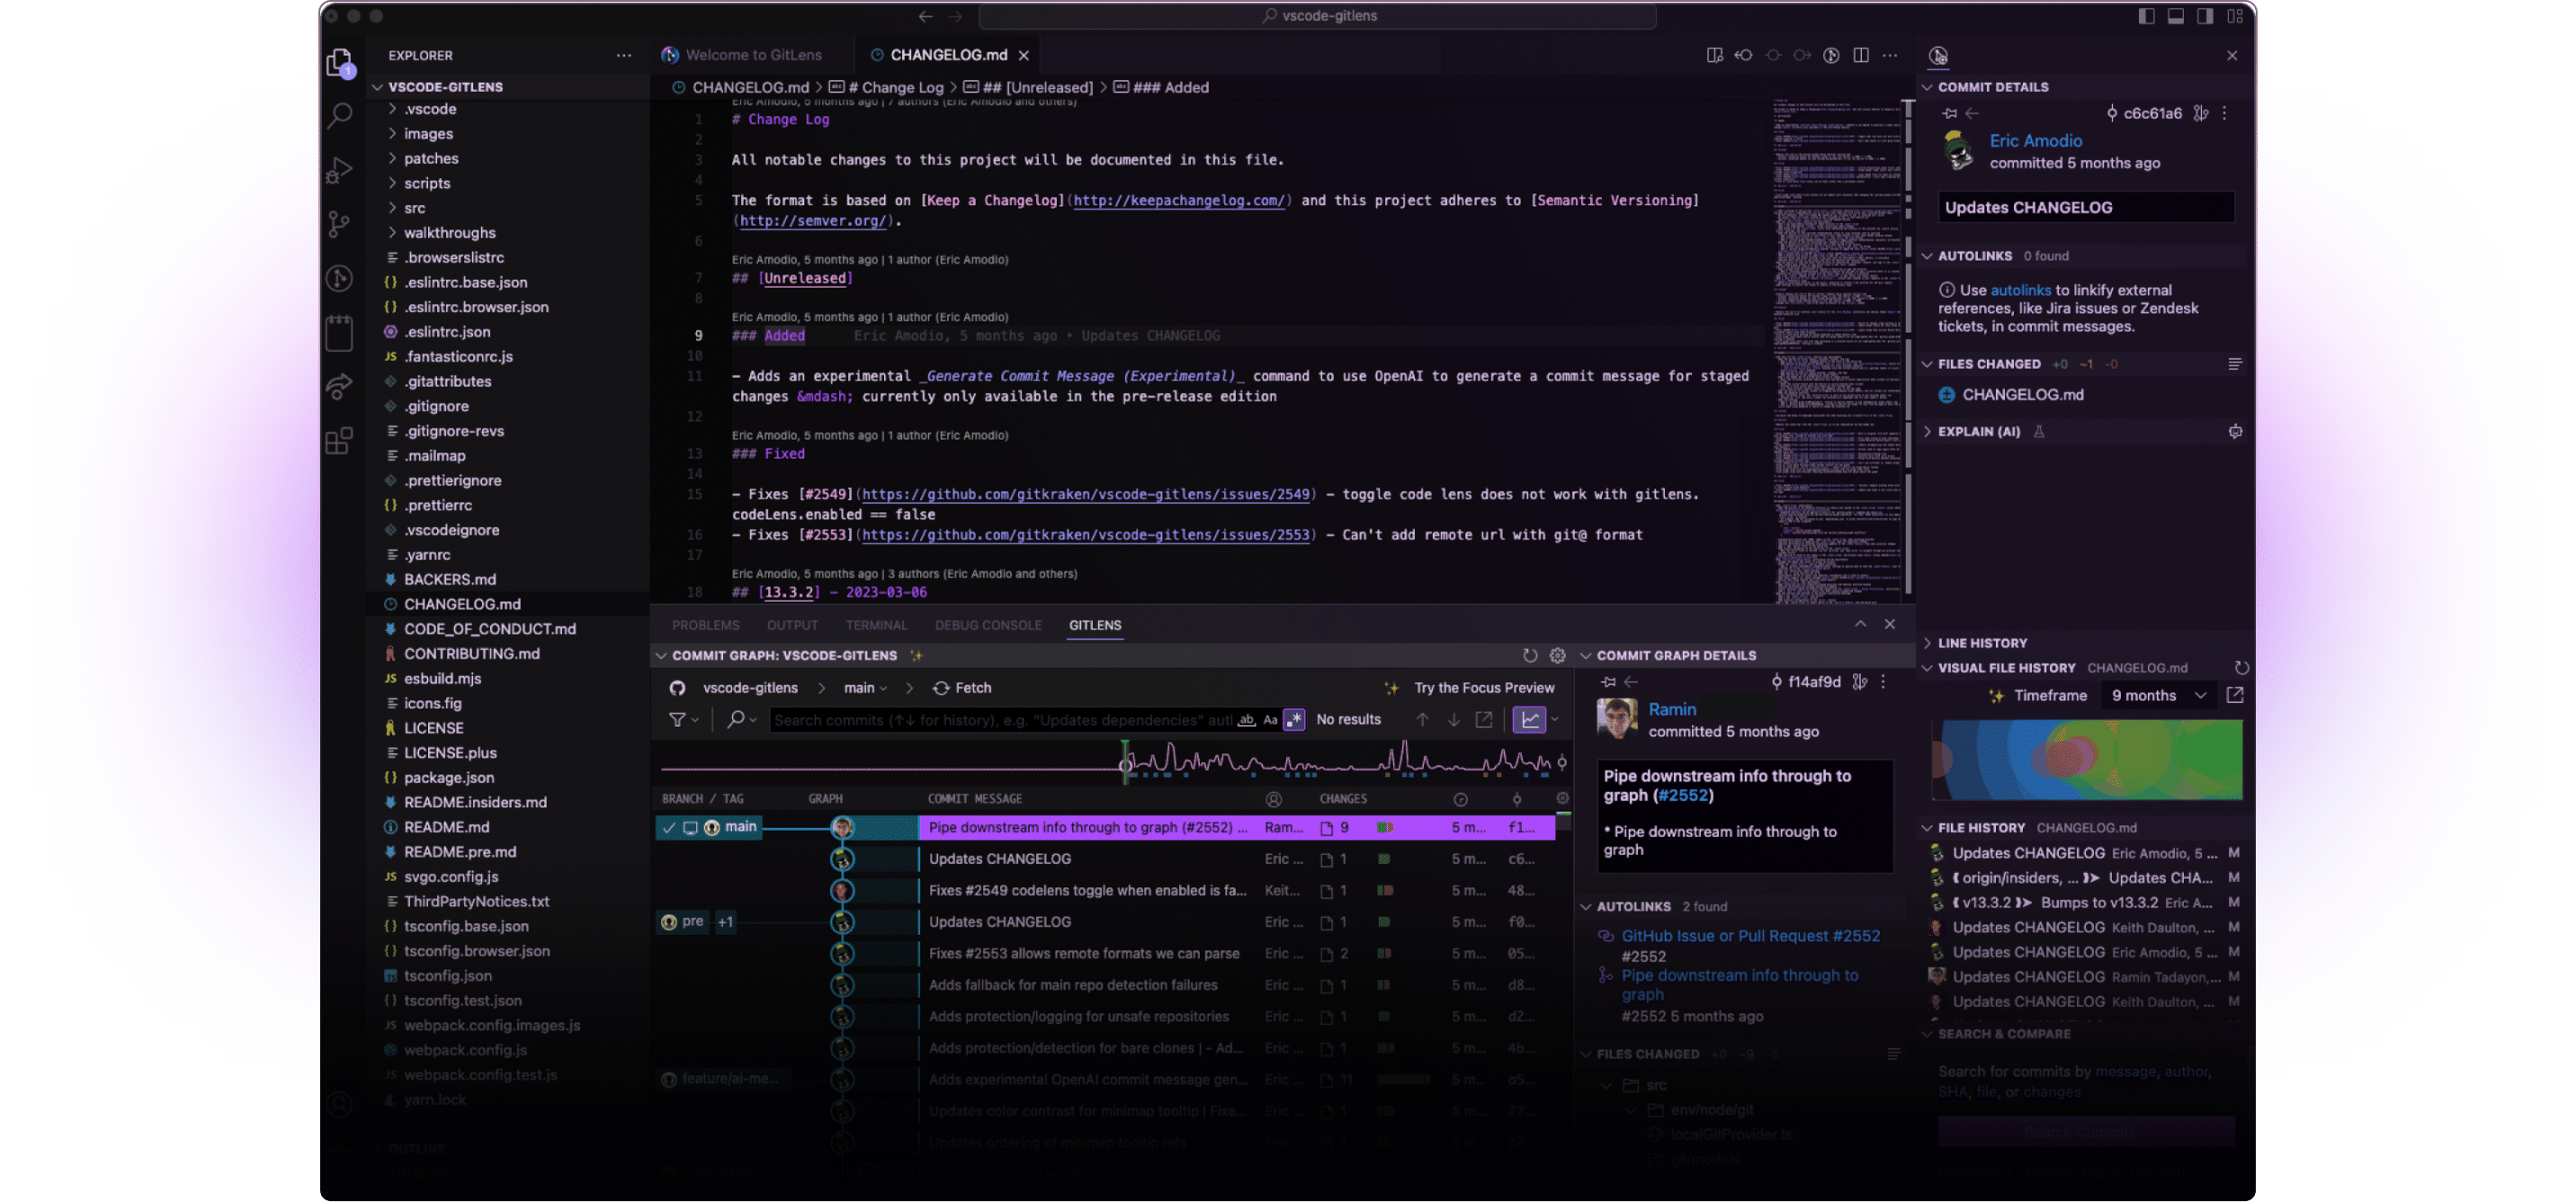This screenshot has height=1203, width=2576.
Task: Toggle Match Whole Word in commit search
Action: click(1245, 720)
